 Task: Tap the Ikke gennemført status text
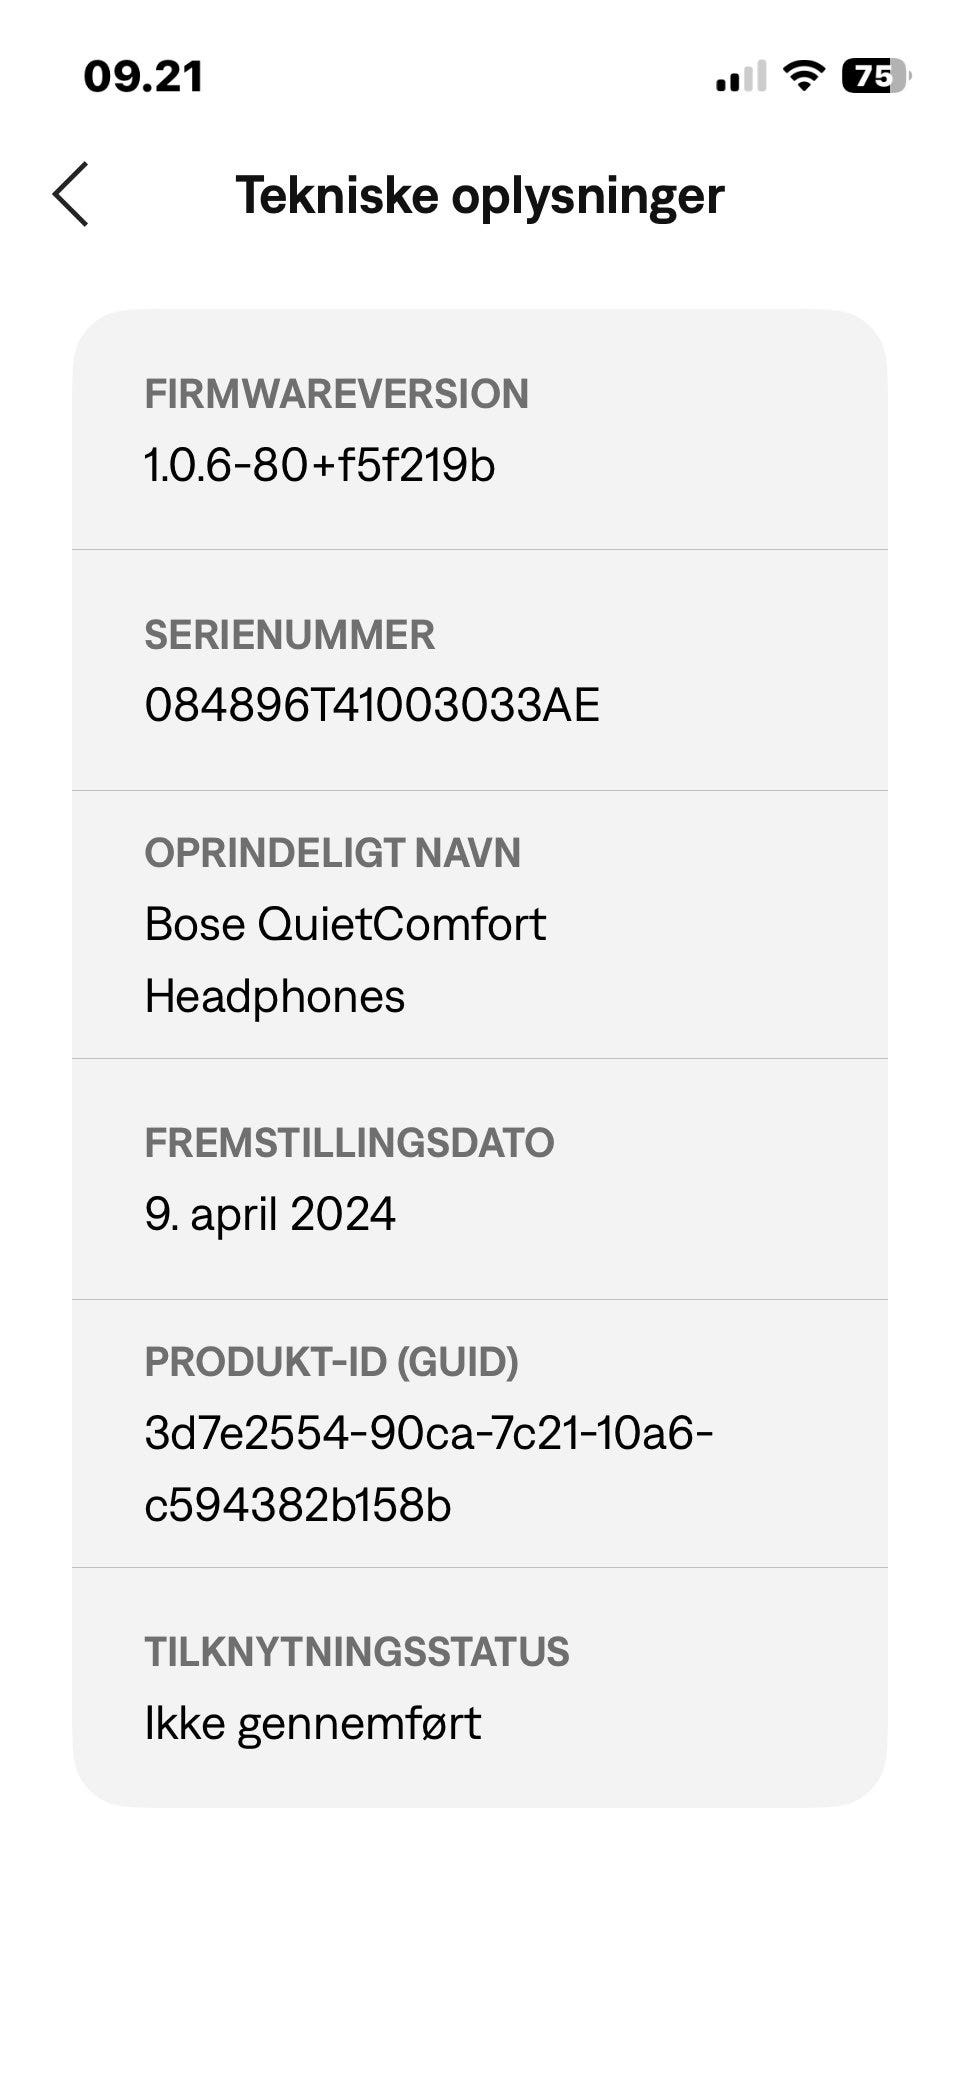tap(313, 1723)
